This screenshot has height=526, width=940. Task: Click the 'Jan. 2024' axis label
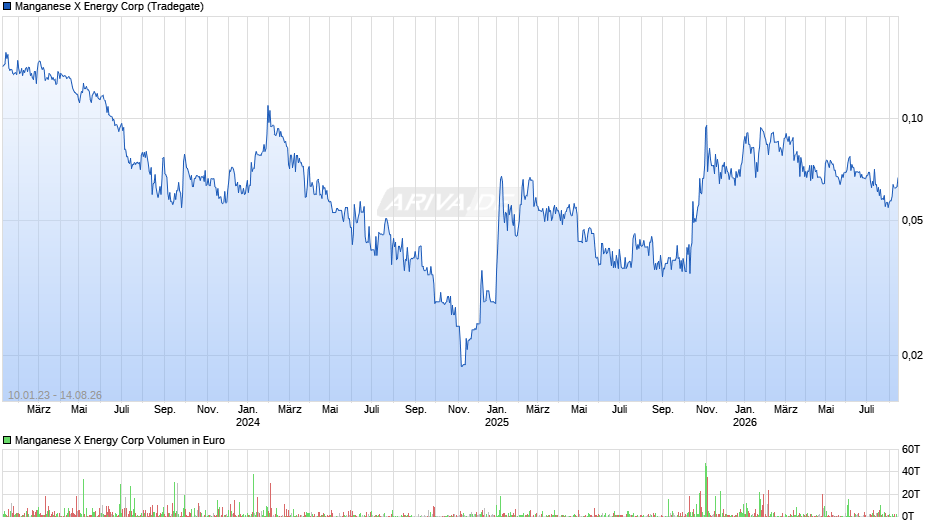point(248,416)
